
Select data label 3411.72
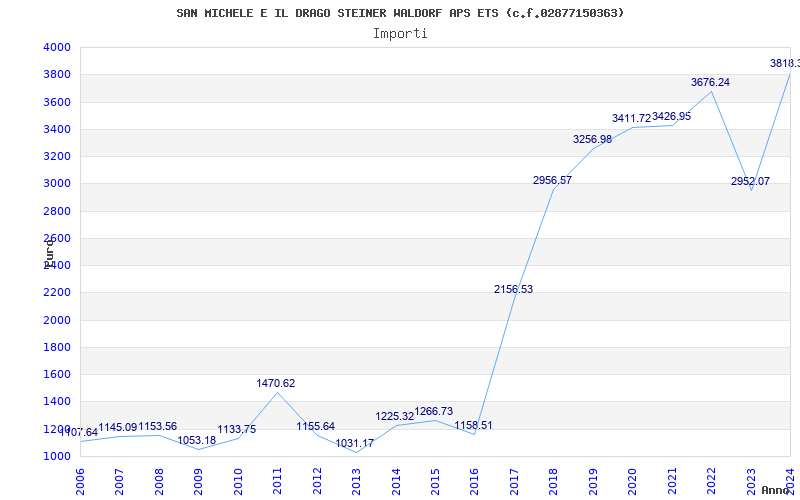click(632, 118)
